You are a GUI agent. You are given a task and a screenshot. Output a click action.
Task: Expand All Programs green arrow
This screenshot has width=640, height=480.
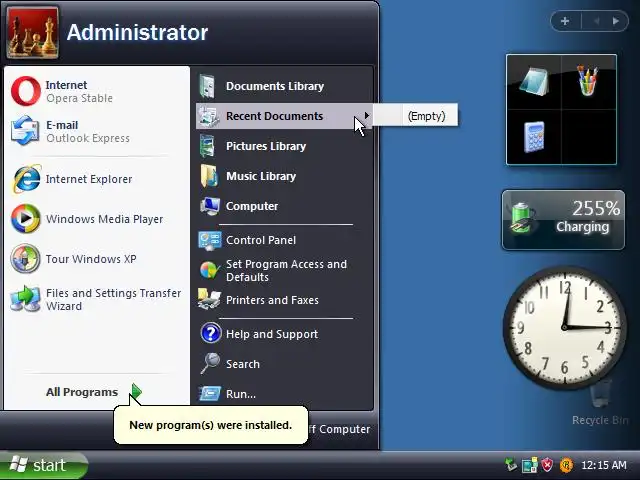pos(136,392)
